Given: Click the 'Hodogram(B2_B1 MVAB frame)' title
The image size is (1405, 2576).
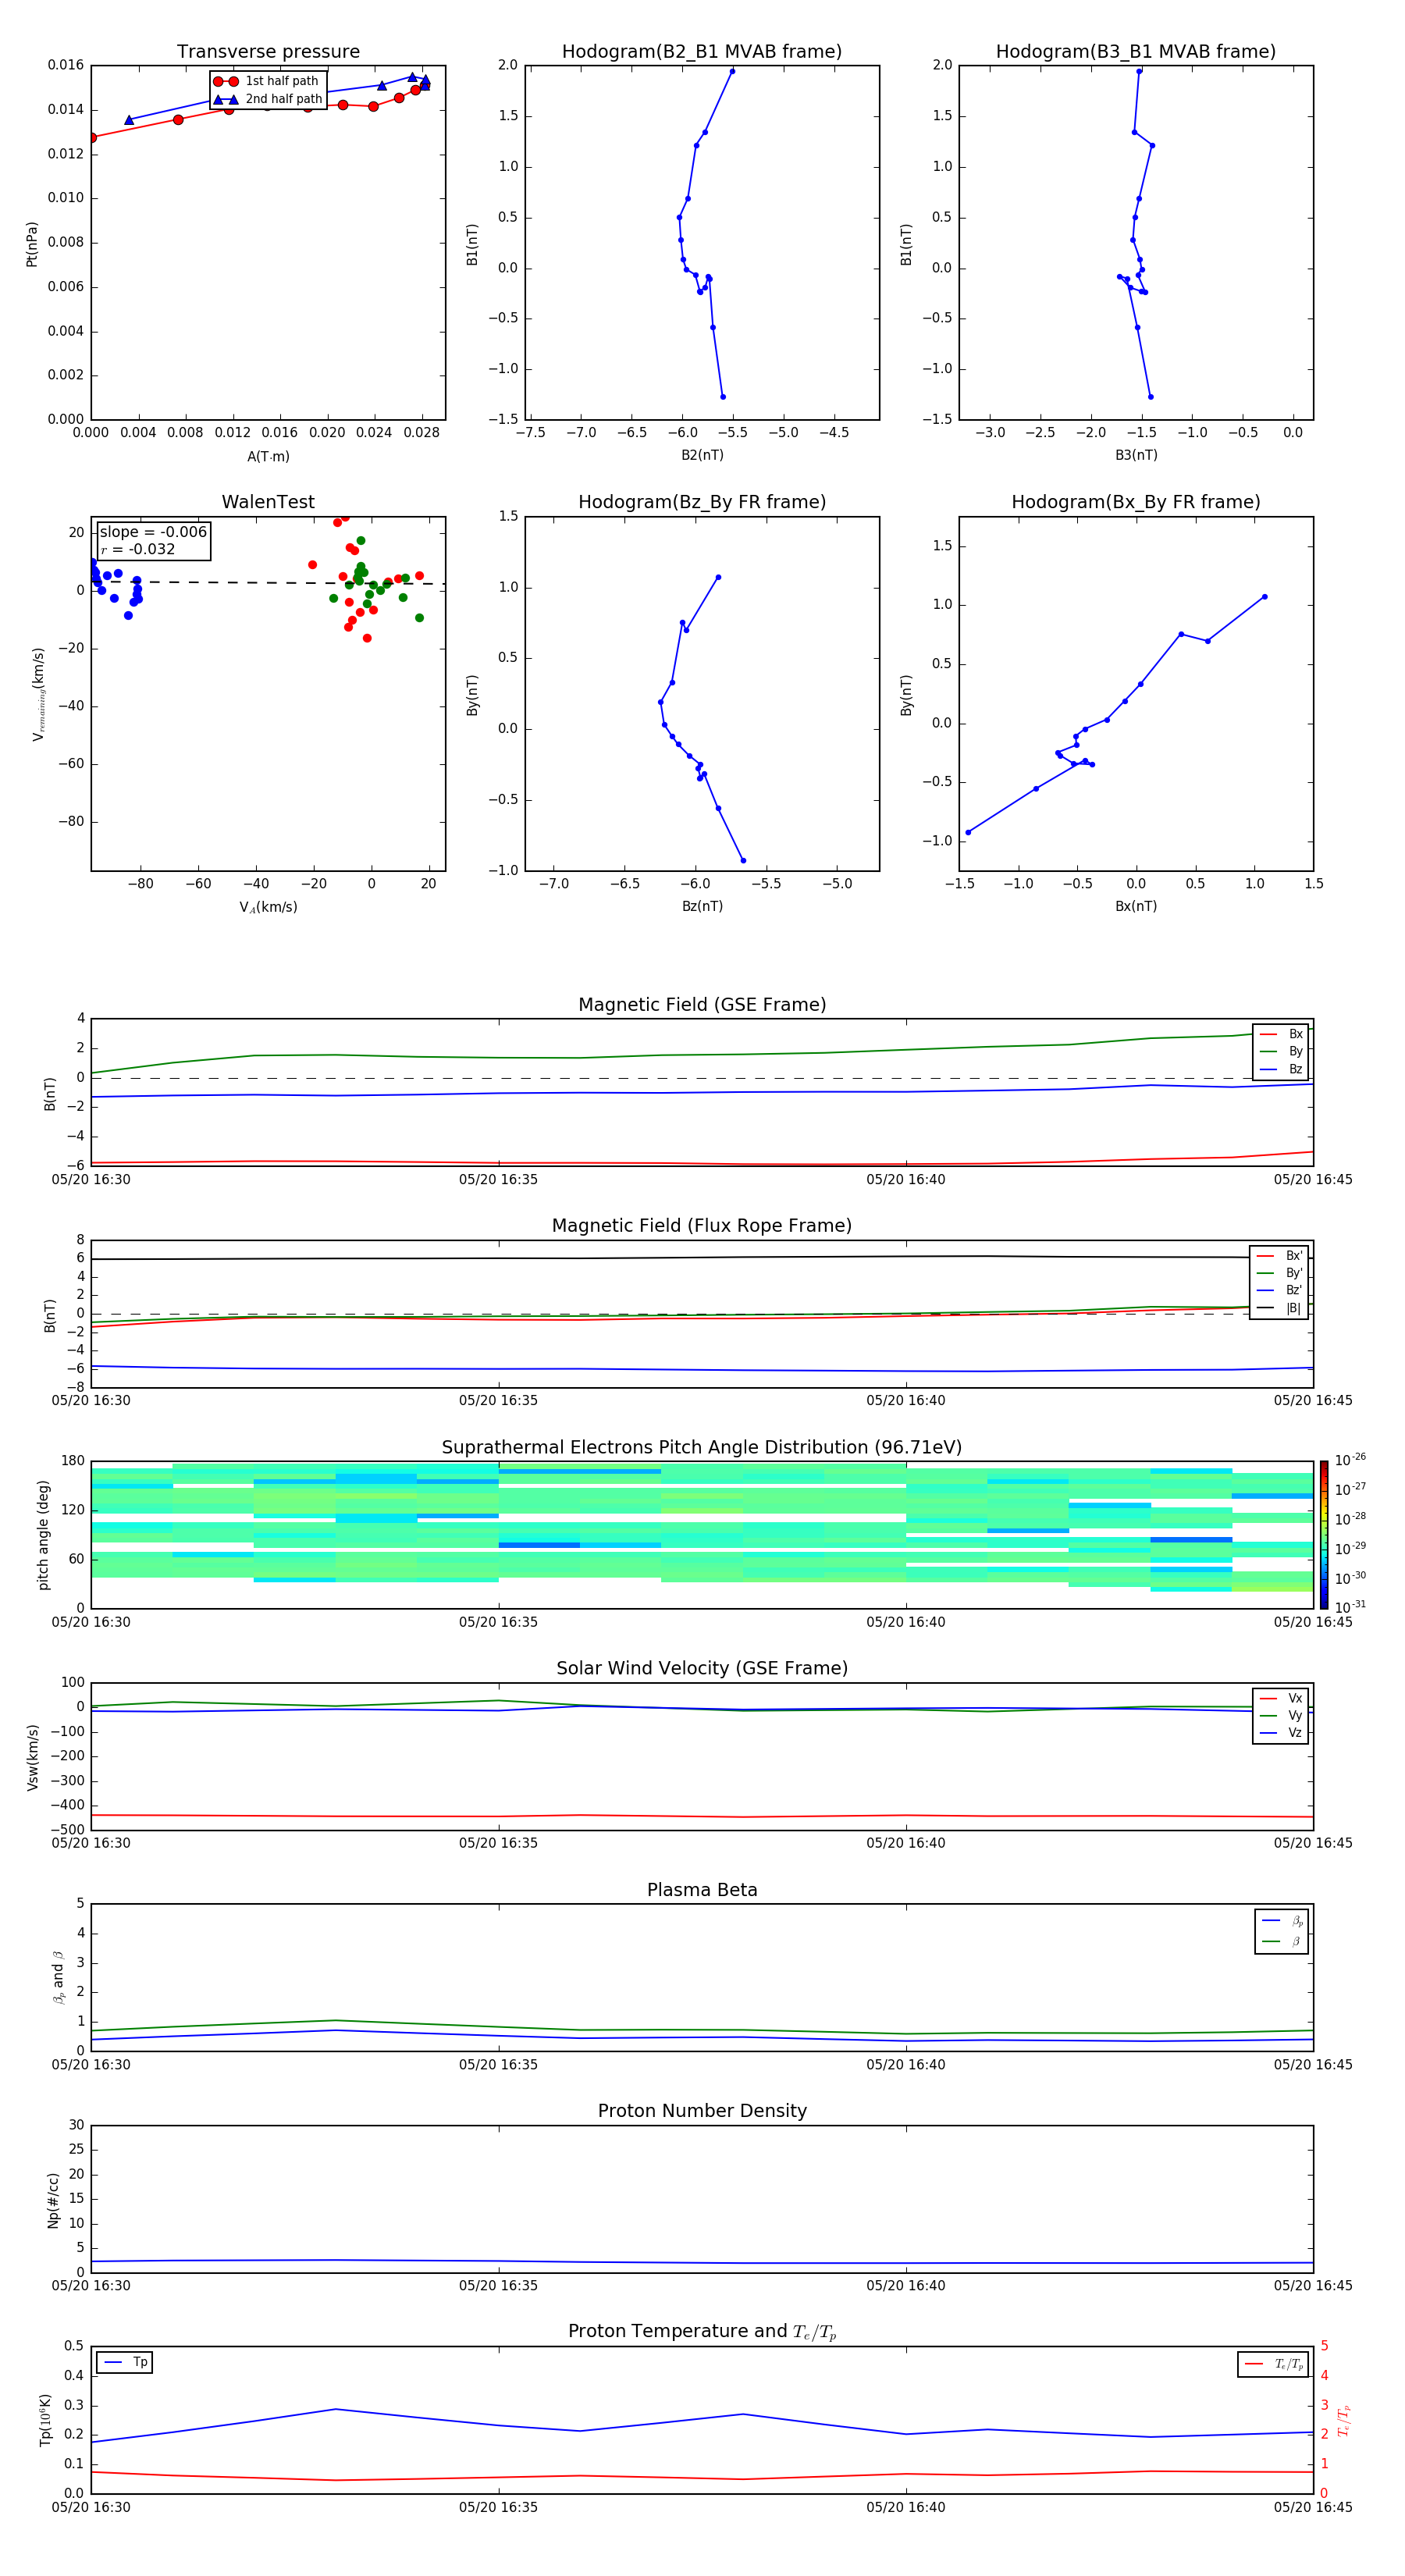Looking at the screenshot, I should tap(702, 52).
